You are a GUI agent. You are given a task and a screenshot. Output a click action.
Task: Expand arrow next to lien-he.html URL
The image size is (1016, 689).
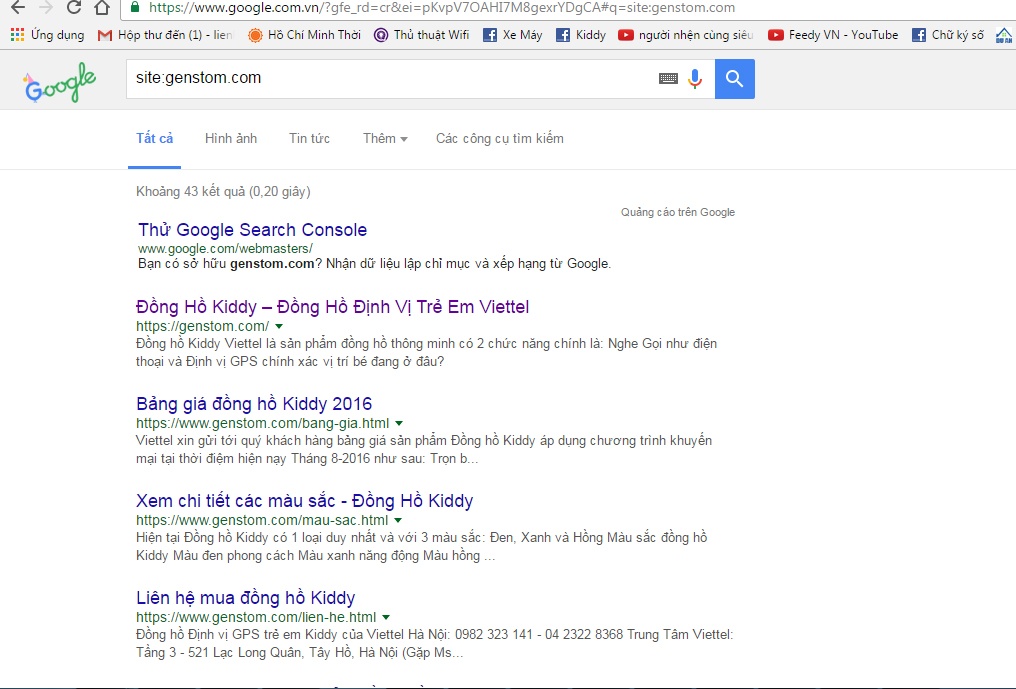(386, 617)
